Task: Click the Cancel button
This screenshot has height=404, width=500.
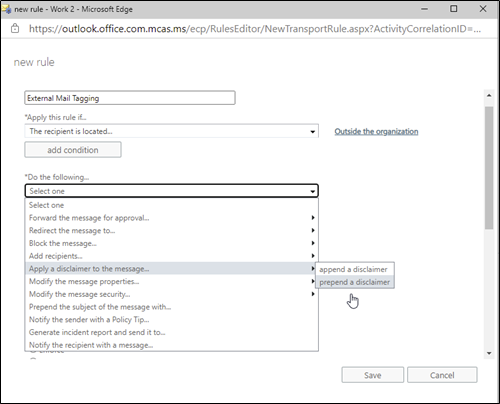Action: 442,375
